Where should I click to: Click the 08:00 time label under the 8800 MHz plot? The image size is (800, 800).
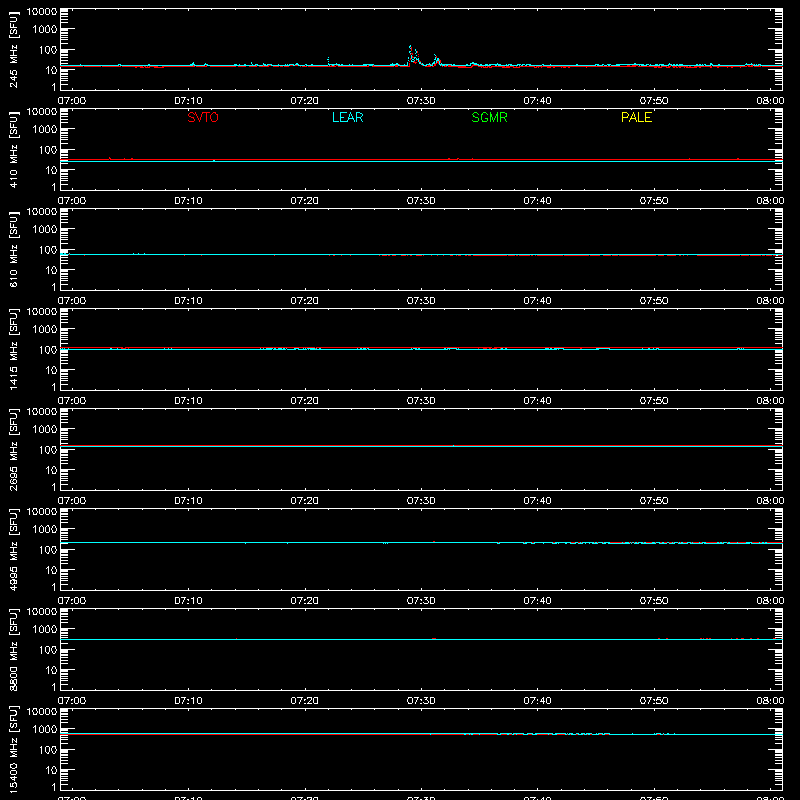pyautogui.click(x=770, y=701)
